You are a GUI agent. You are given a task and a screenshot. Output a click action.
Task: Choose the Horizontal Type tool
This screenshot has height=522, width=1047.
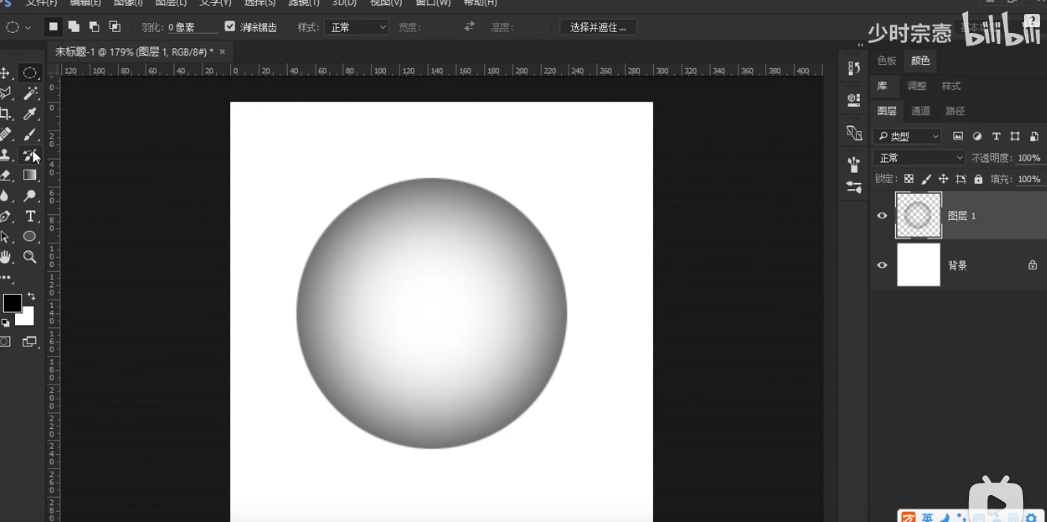tap(30, 217)
